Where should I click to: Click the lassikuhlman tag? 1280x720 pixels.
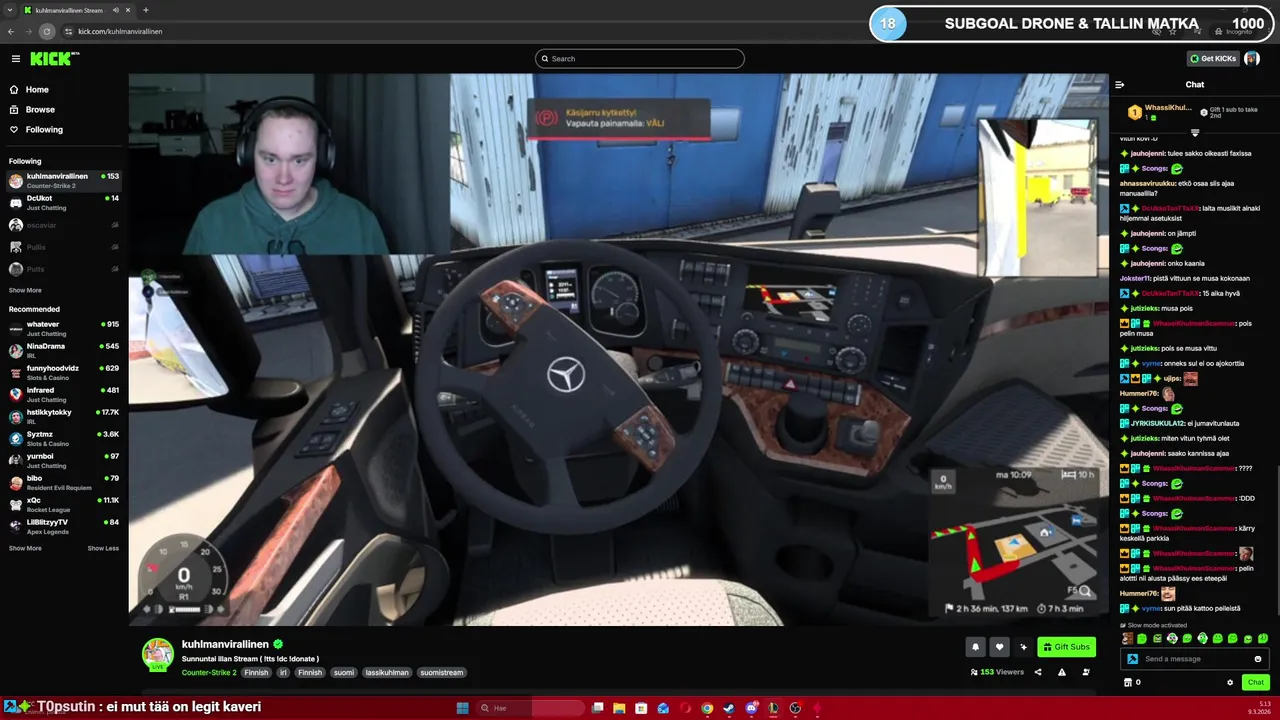click(x=386, y=673)
